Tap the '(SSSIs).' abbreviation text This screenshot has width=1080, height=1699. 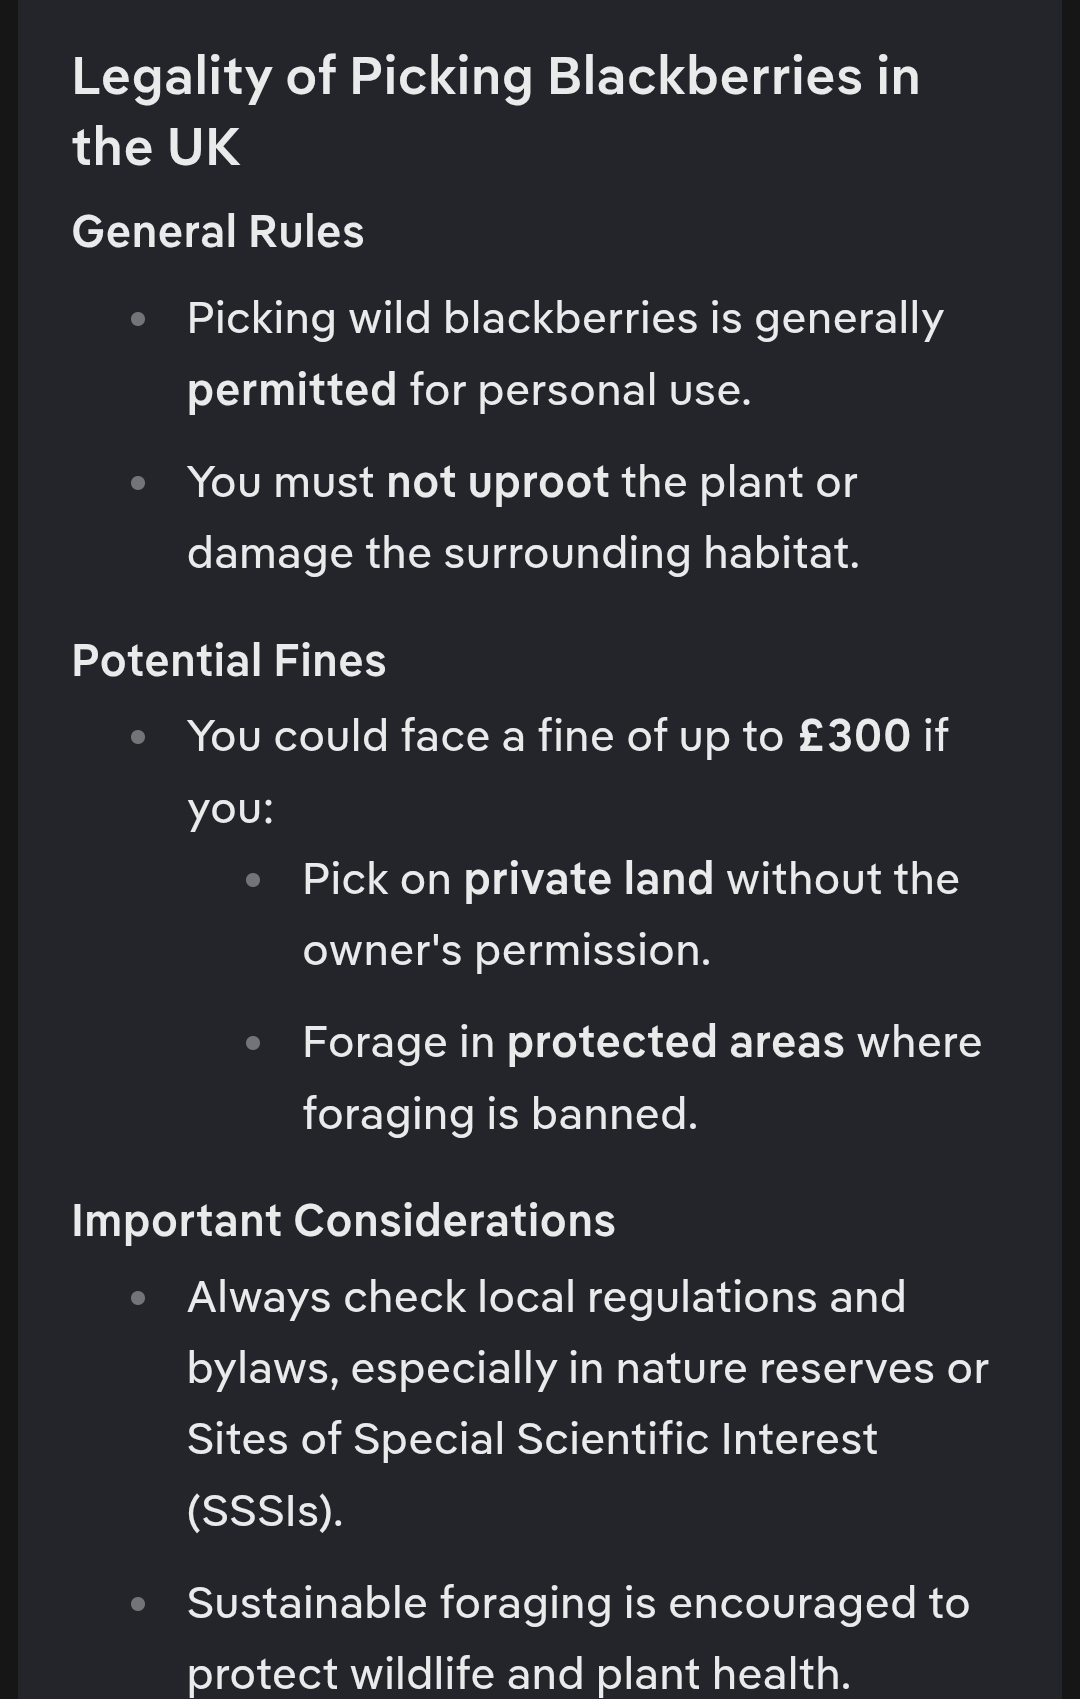pyautogui.click(x=265, y=1511)
